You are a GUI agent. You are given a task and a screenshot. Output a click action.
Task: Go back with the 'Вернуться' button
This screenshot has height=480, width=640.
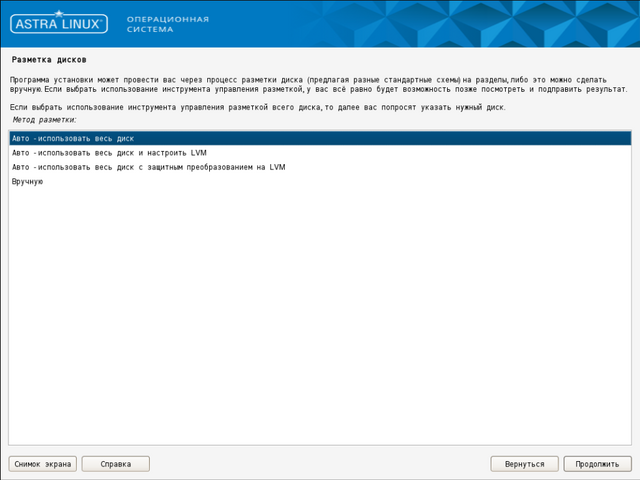point(524,464)
